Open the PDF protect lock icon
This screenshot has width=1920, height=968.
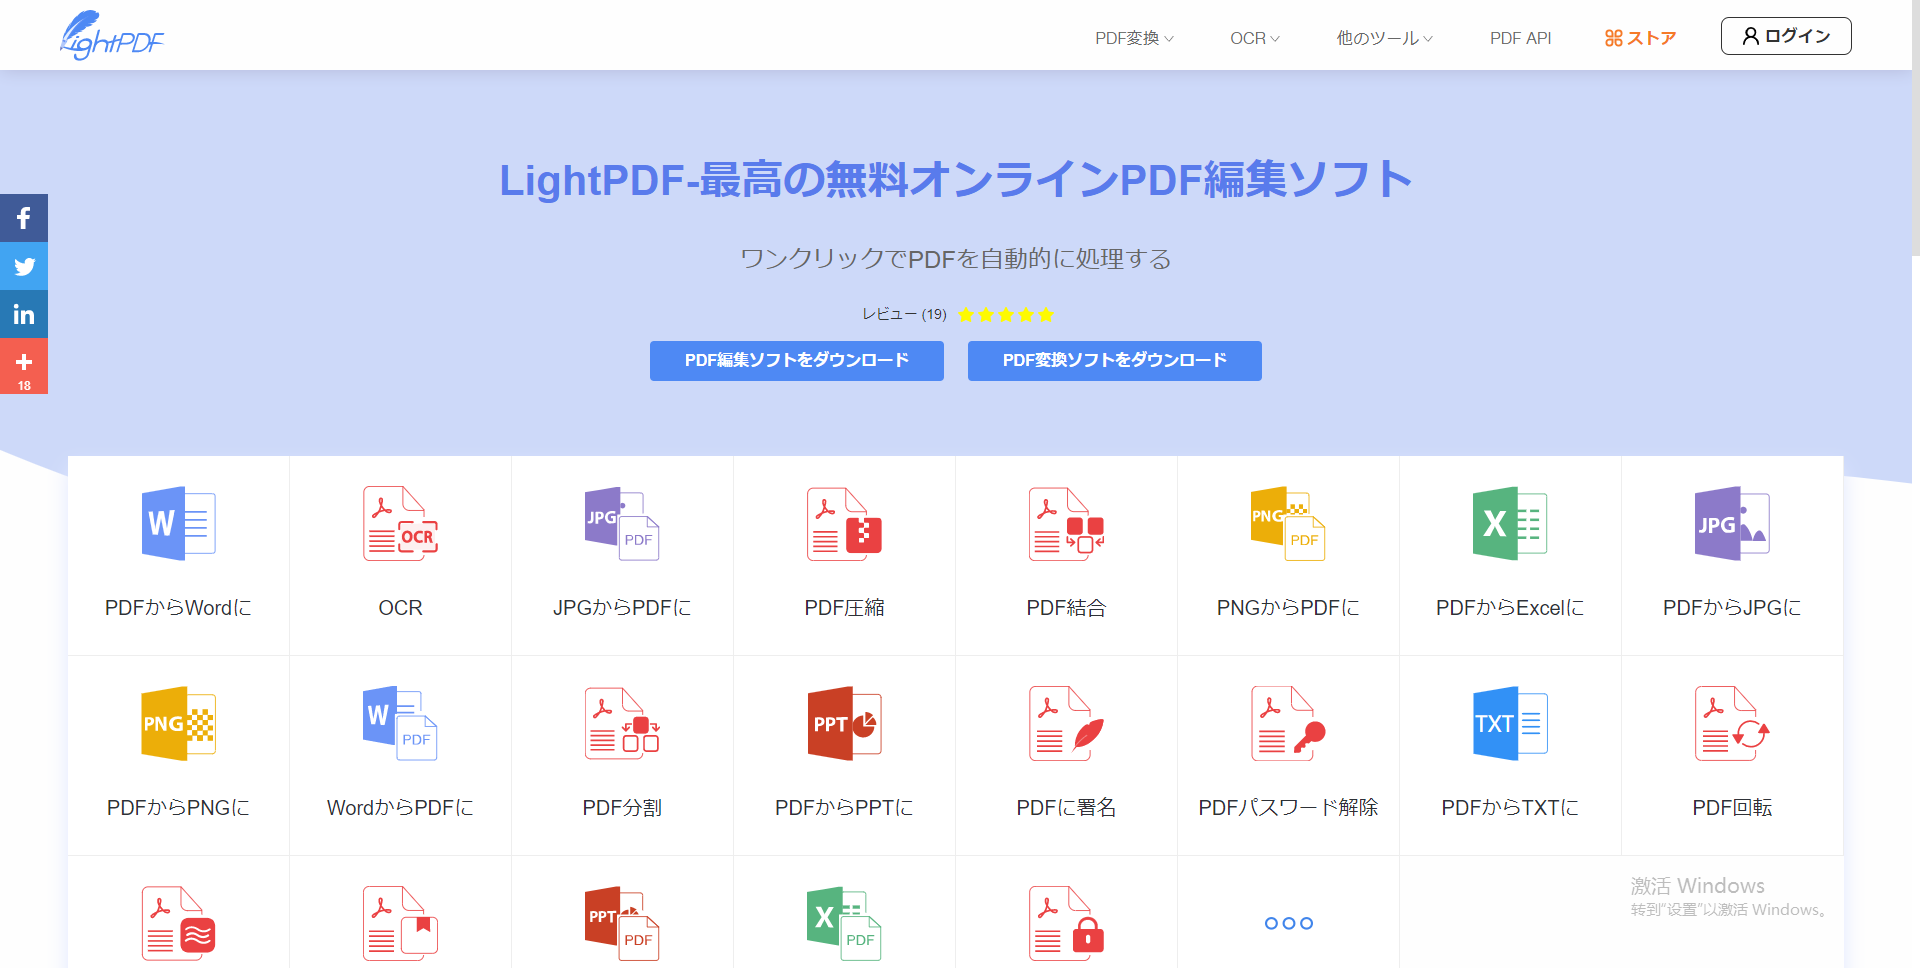point(1066,923)
